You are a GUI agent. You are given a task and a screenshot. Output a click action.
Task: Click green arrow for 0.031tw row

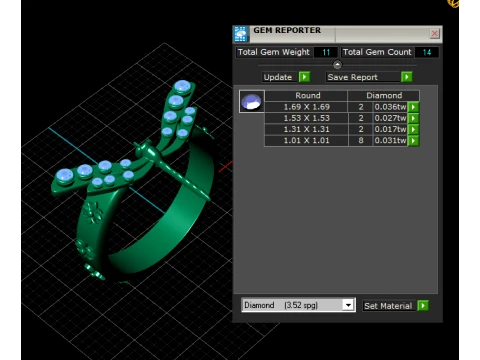(x=414, y=140)
